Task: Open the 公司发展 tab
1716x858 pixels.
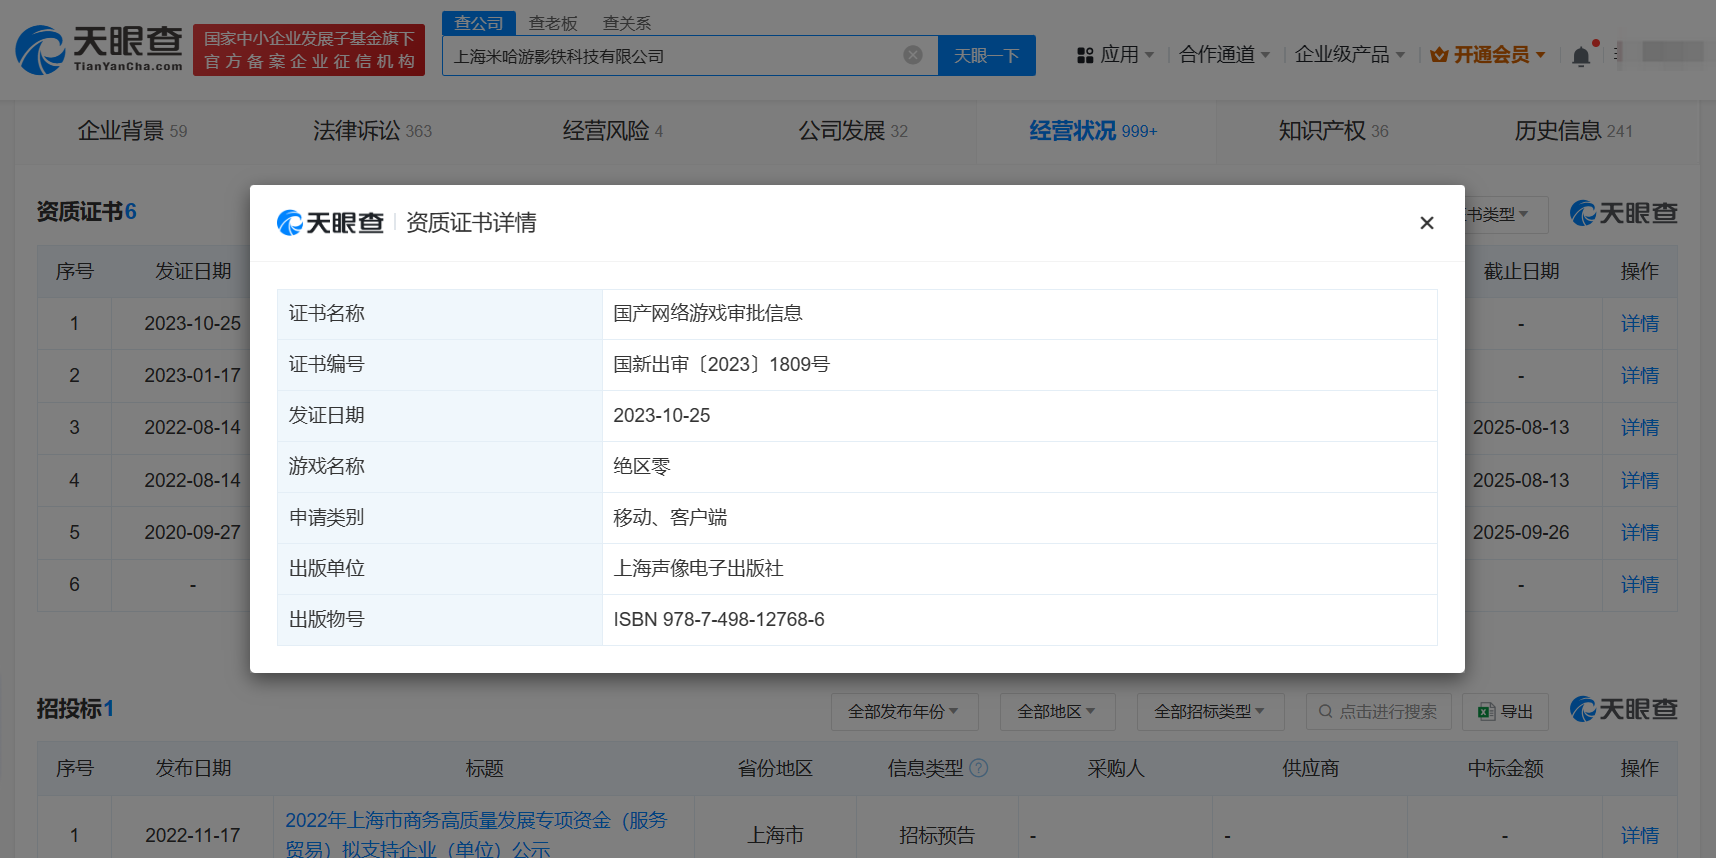Action: (x=853, y=131)
